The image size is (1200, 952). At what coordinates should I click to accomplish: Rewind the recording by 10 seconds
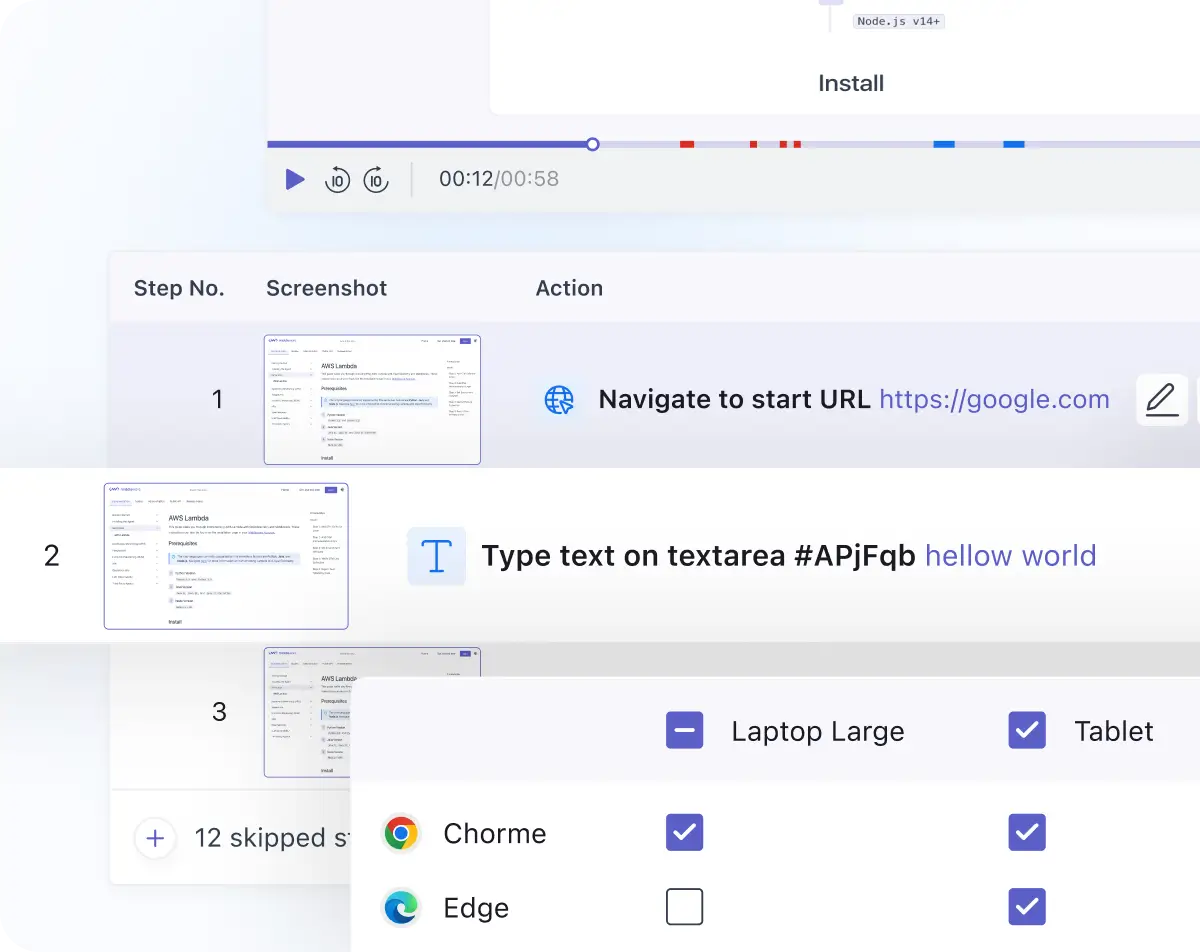pyautogui.click(x=337, y=180)
